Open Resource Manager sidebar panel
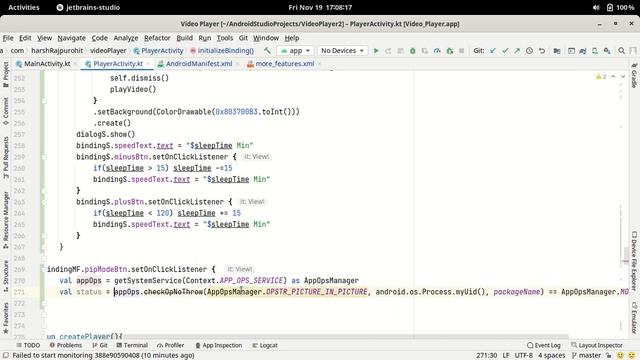This screenshot has width=640, height=360. (x=6, y=220)
